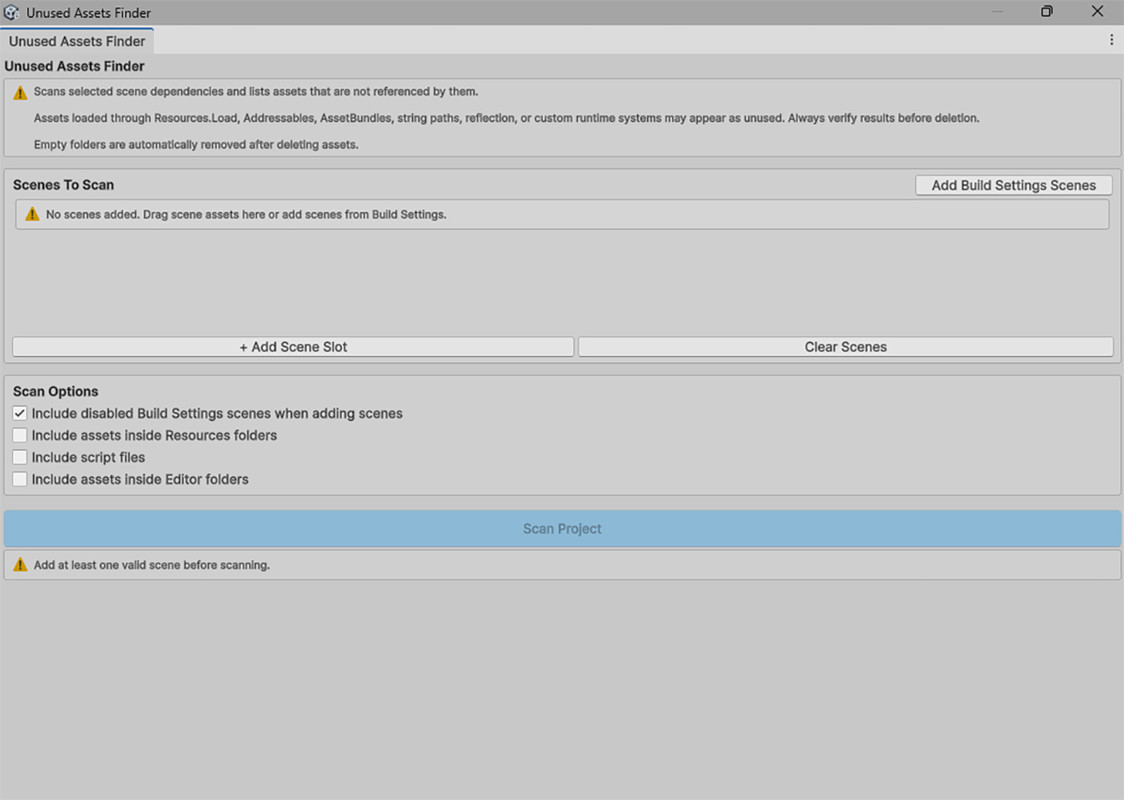
Task: Click the Unity icon in title bar
Action: [11, 12]
